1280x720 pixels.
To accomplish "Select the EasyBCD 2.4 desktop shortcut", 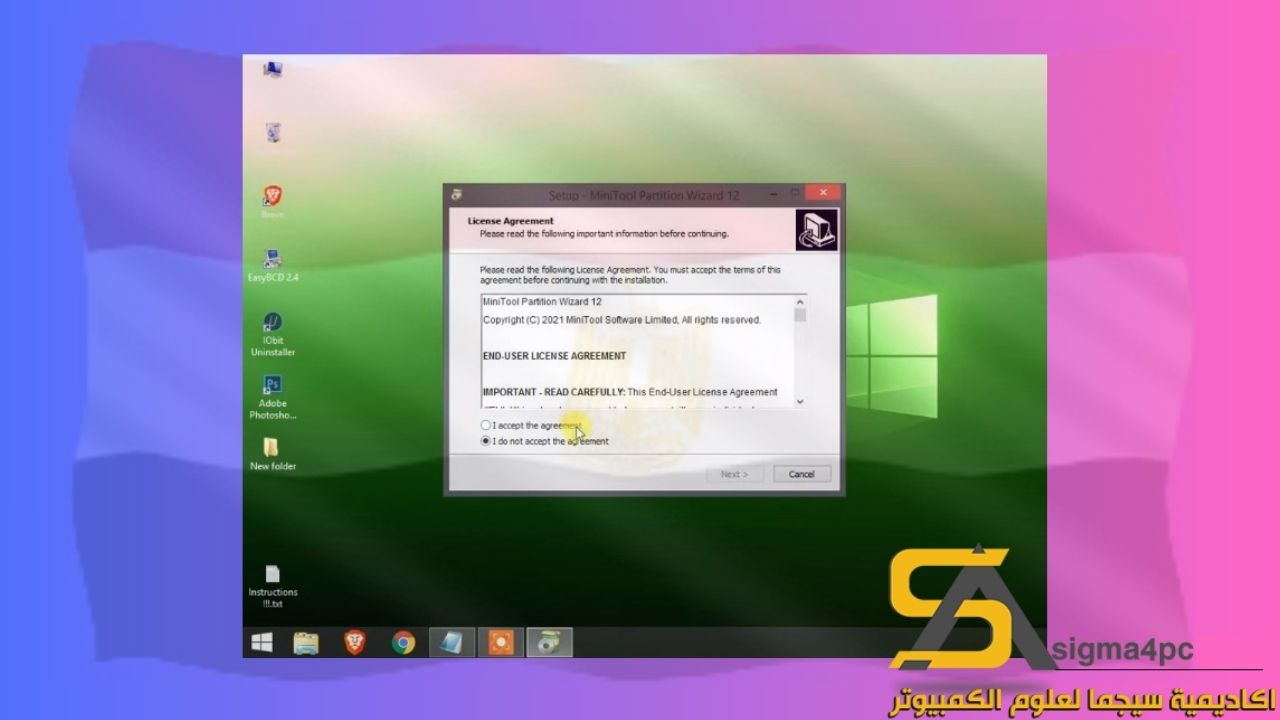I will [x=272, y=265].
